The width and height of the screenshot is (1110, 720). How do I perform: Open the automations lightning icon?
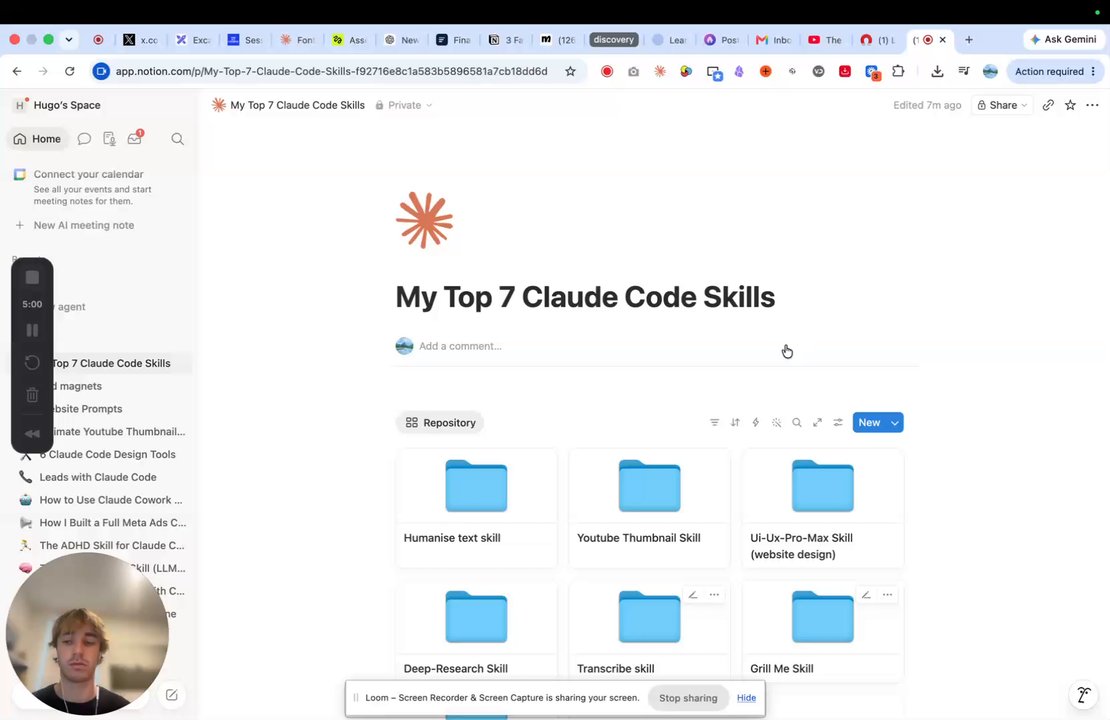755,423
